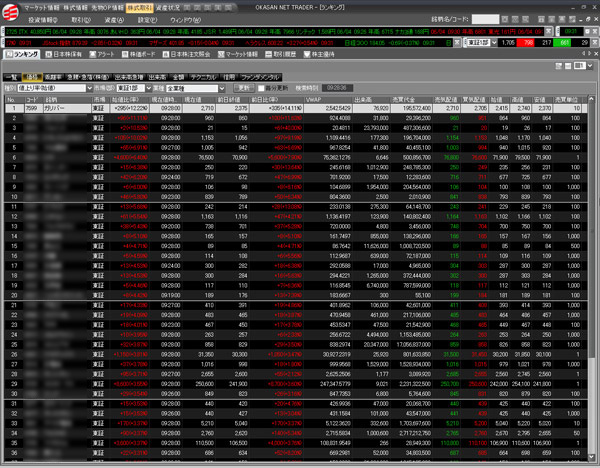
Task: Click the red Okasan logo icon
Action: pos(11,13)
